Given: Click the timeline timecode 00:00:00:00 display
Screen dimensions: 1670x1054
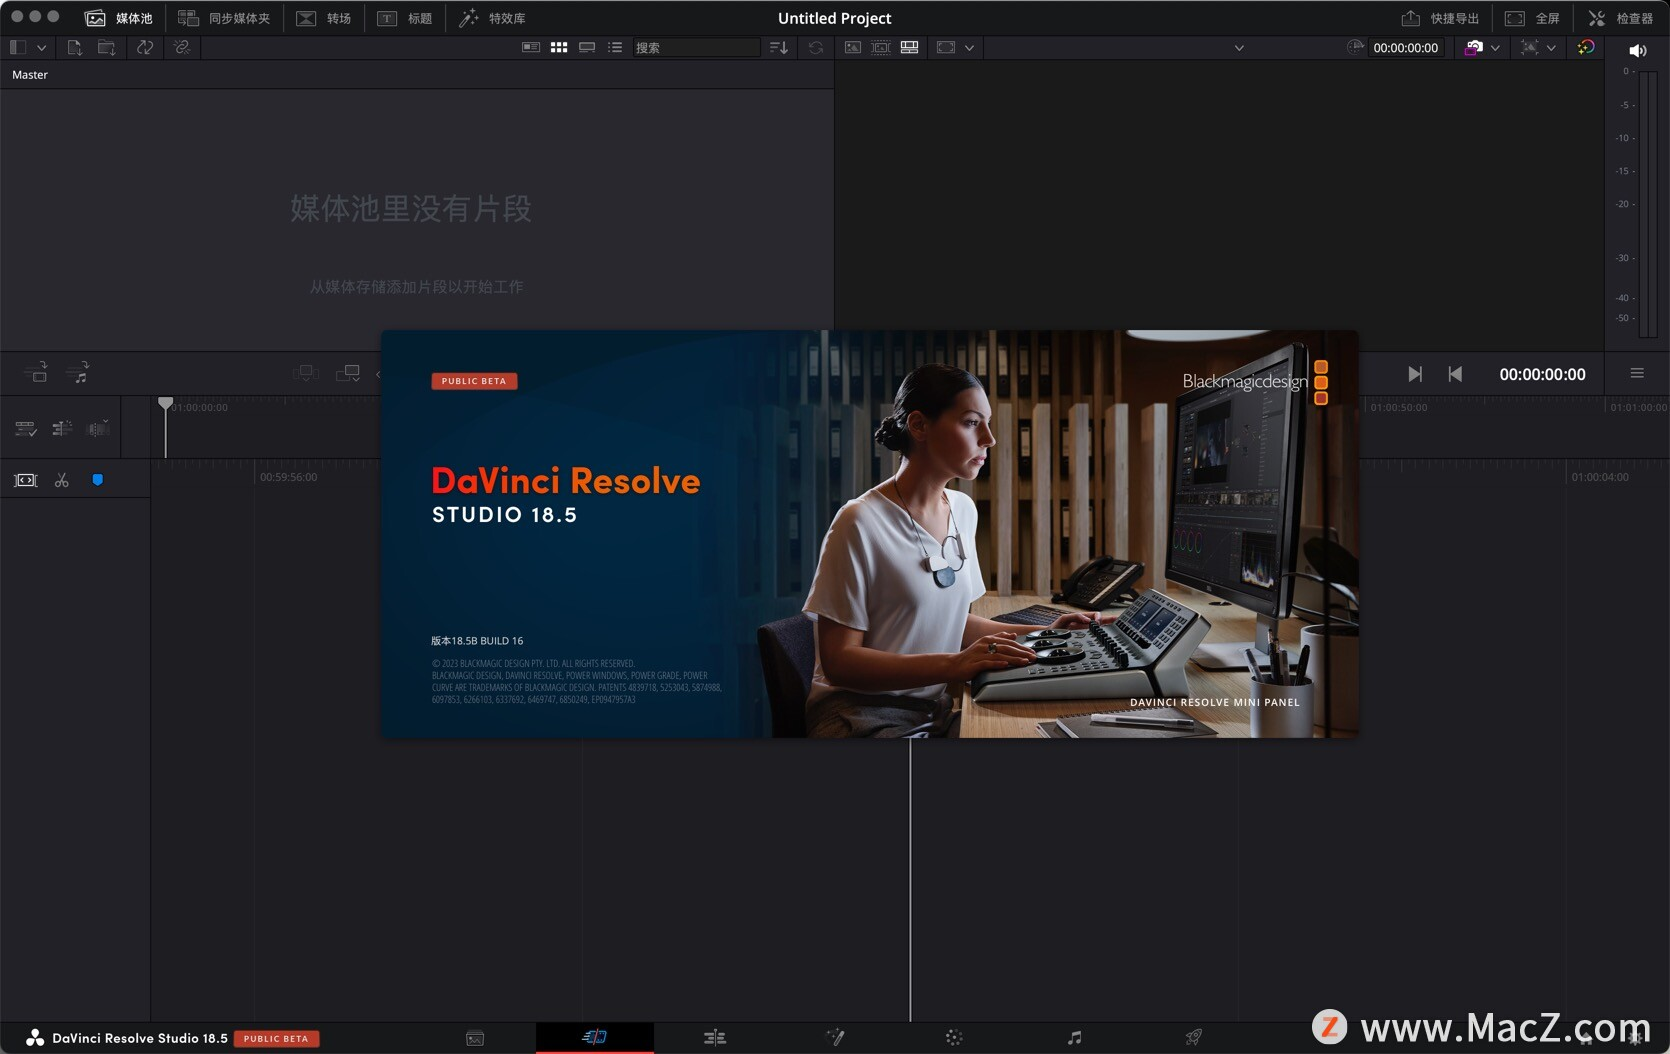Looking at the screenshot, I should [1542, 374].
